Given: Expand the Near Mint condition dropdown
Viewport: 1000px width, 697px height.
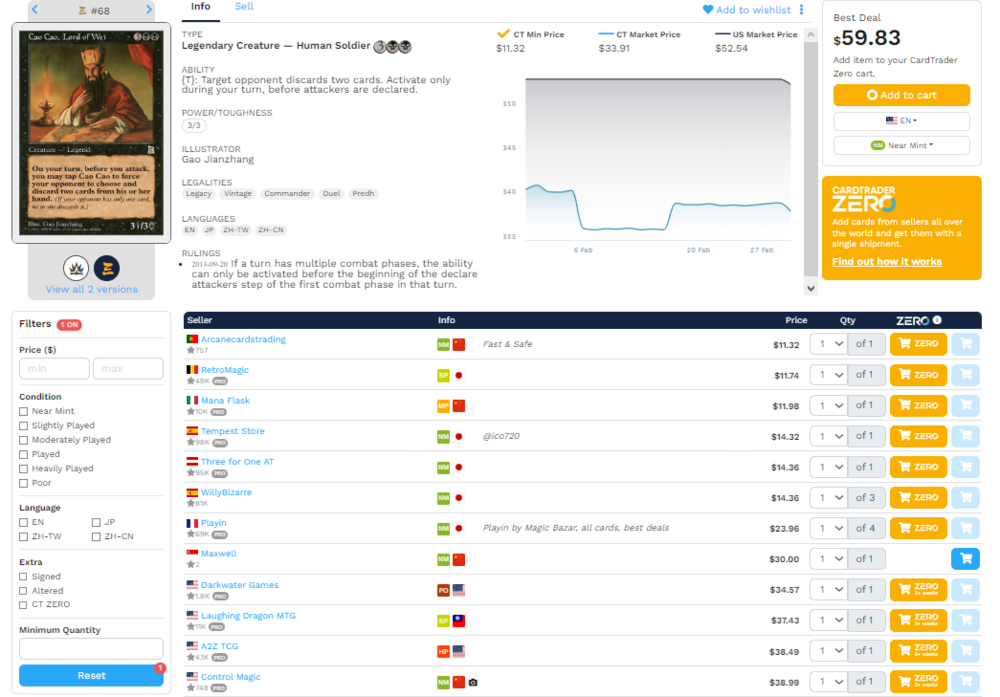Looking at the screenshot, I should 901,146.
